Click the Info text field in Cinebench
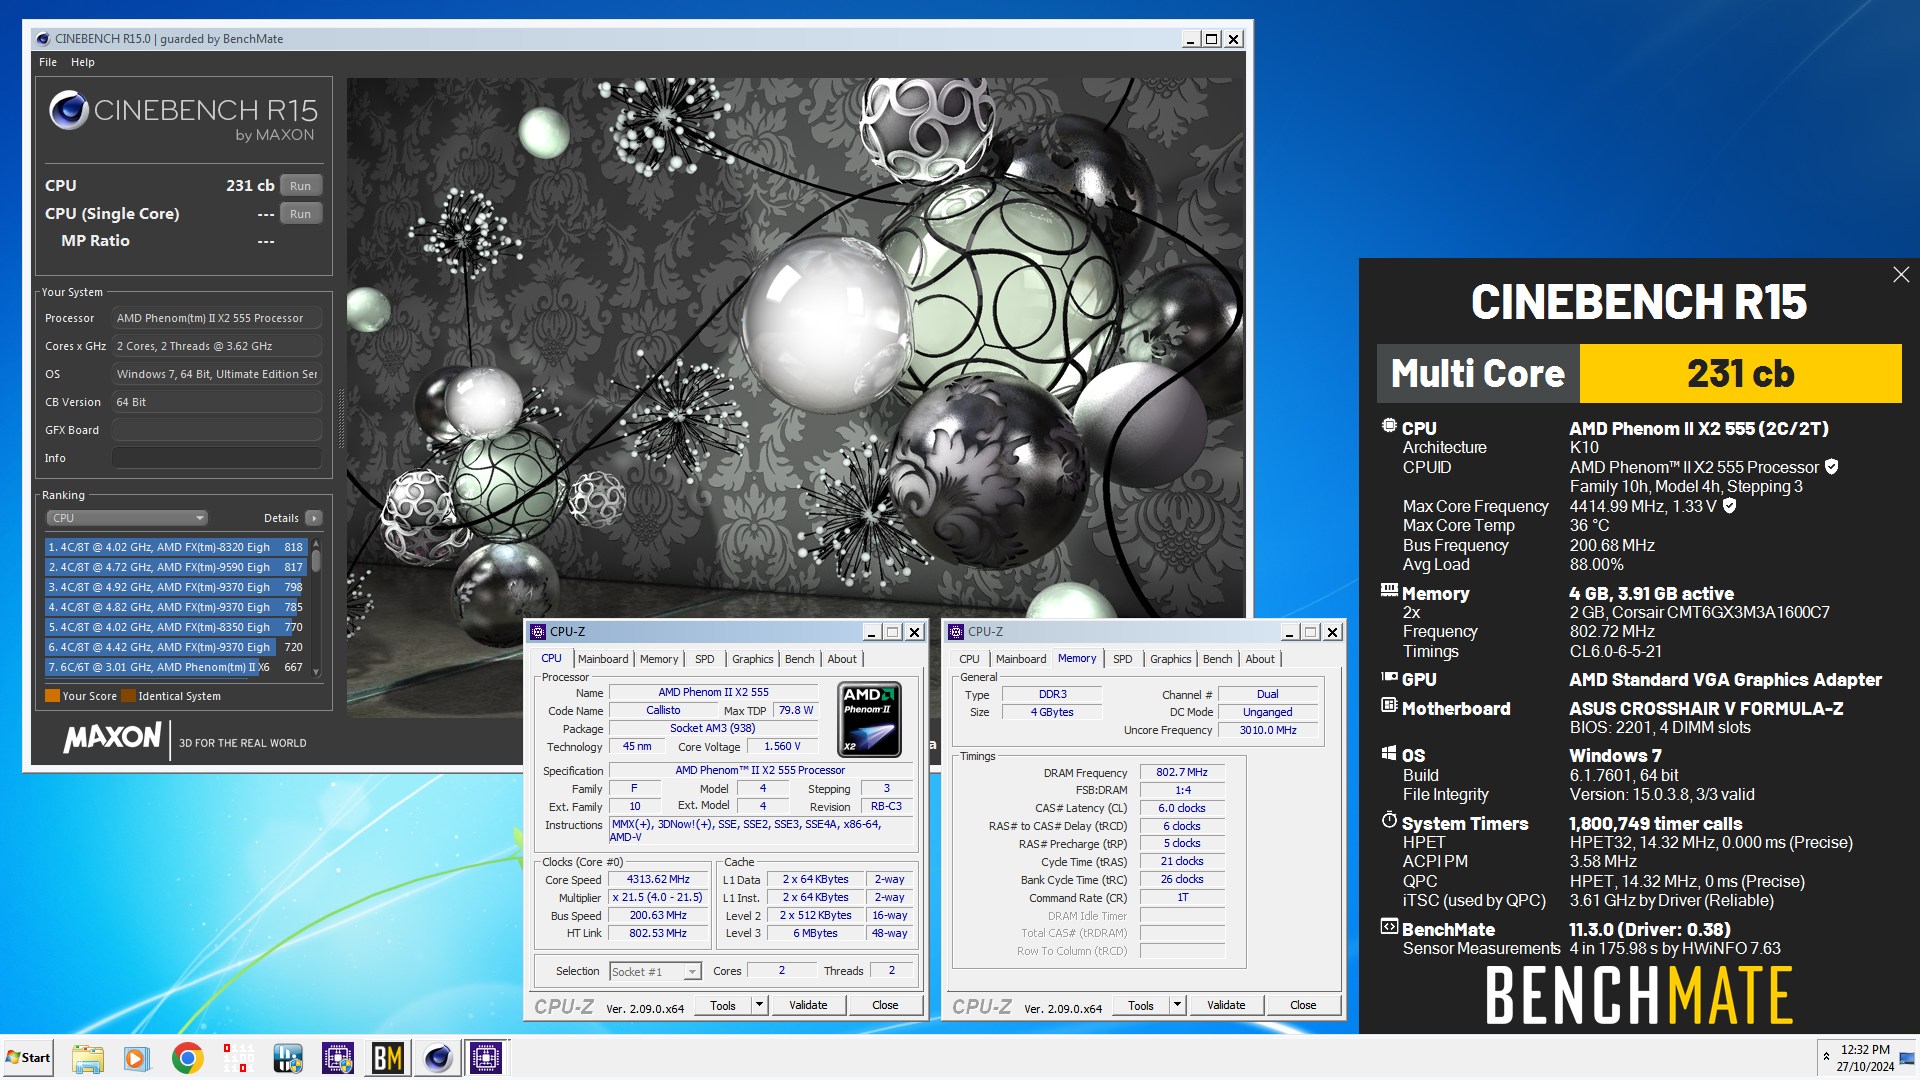Screen dimensions: 1920x1080 click(x=217, y=458)
